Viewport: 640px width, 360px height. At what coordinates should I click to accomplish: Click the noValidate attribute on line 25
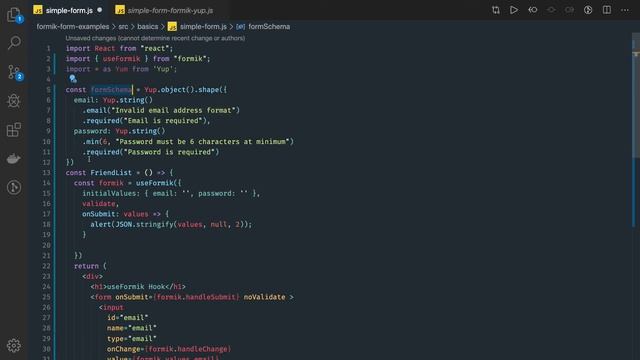(264, 297)
